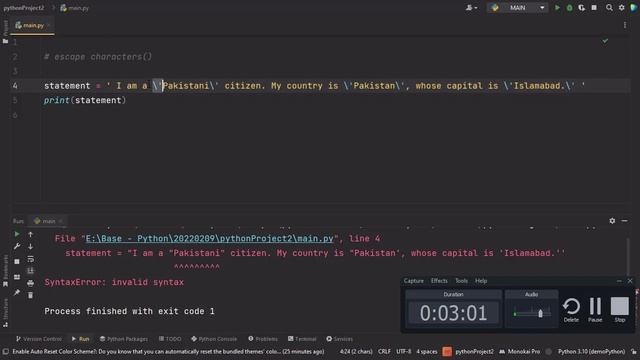Click the Enable Auto Reset Color Scheme notification
Viewport: 640px width, 360px height.
coord(168,351)
